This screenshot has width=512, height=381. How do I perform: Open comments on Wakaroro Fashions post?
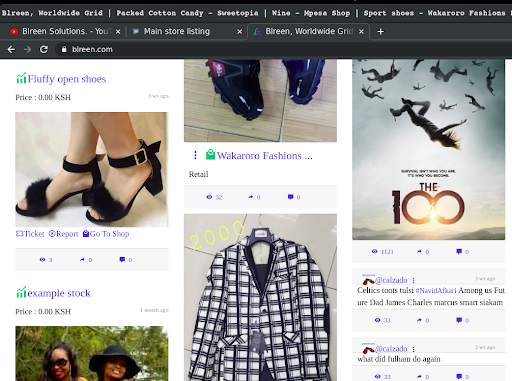pos(290,197)
